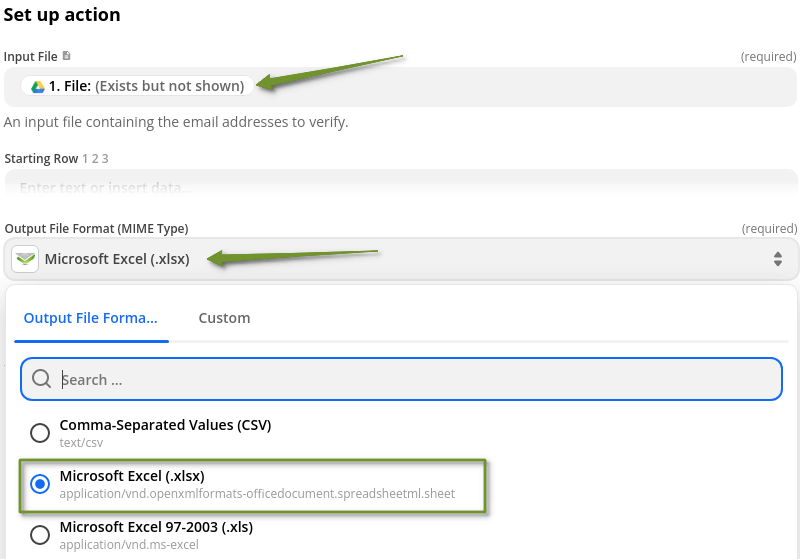Click the 1 2 3 number icon beside Starting Row
The image size is (800, 560).
point(95,158)
